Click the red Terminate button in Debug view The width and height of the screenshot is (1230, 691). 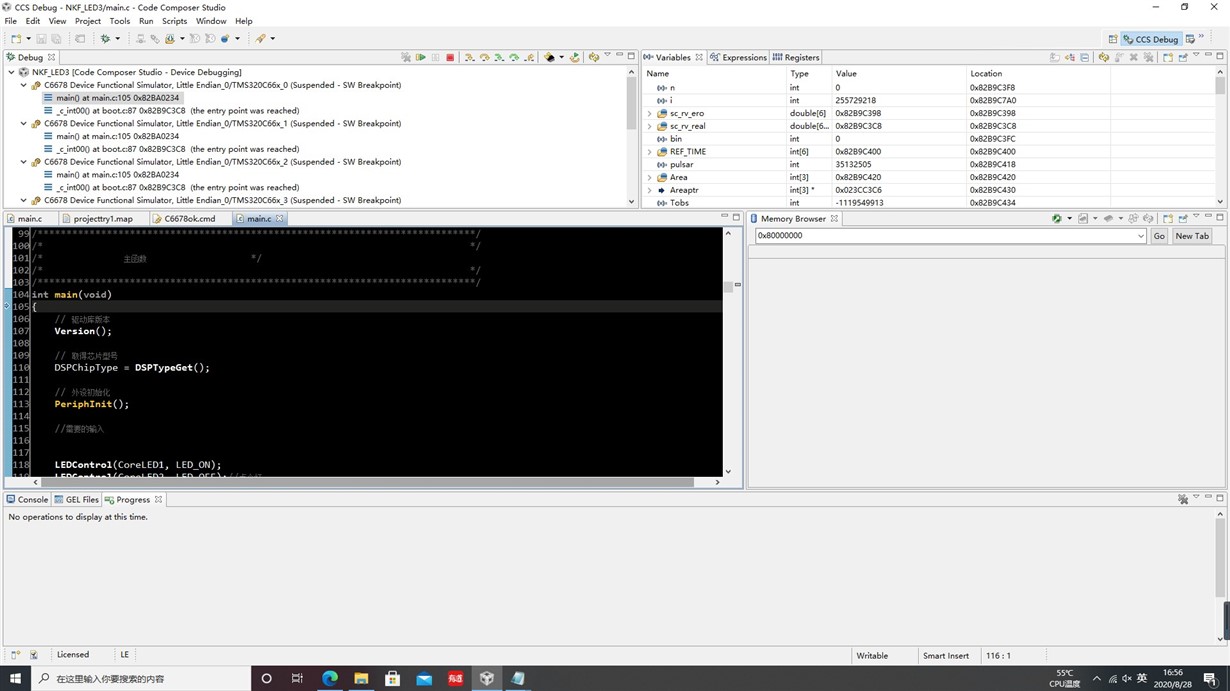[x=450, y=57]
